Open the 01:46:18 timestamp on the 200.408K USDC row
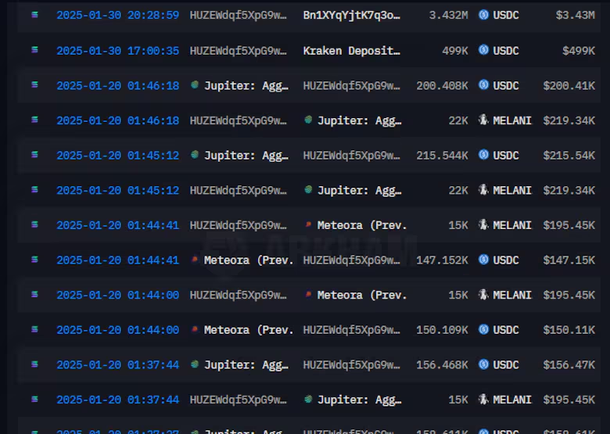This screenshot has width=610, height=434. (x=118, y=86)
